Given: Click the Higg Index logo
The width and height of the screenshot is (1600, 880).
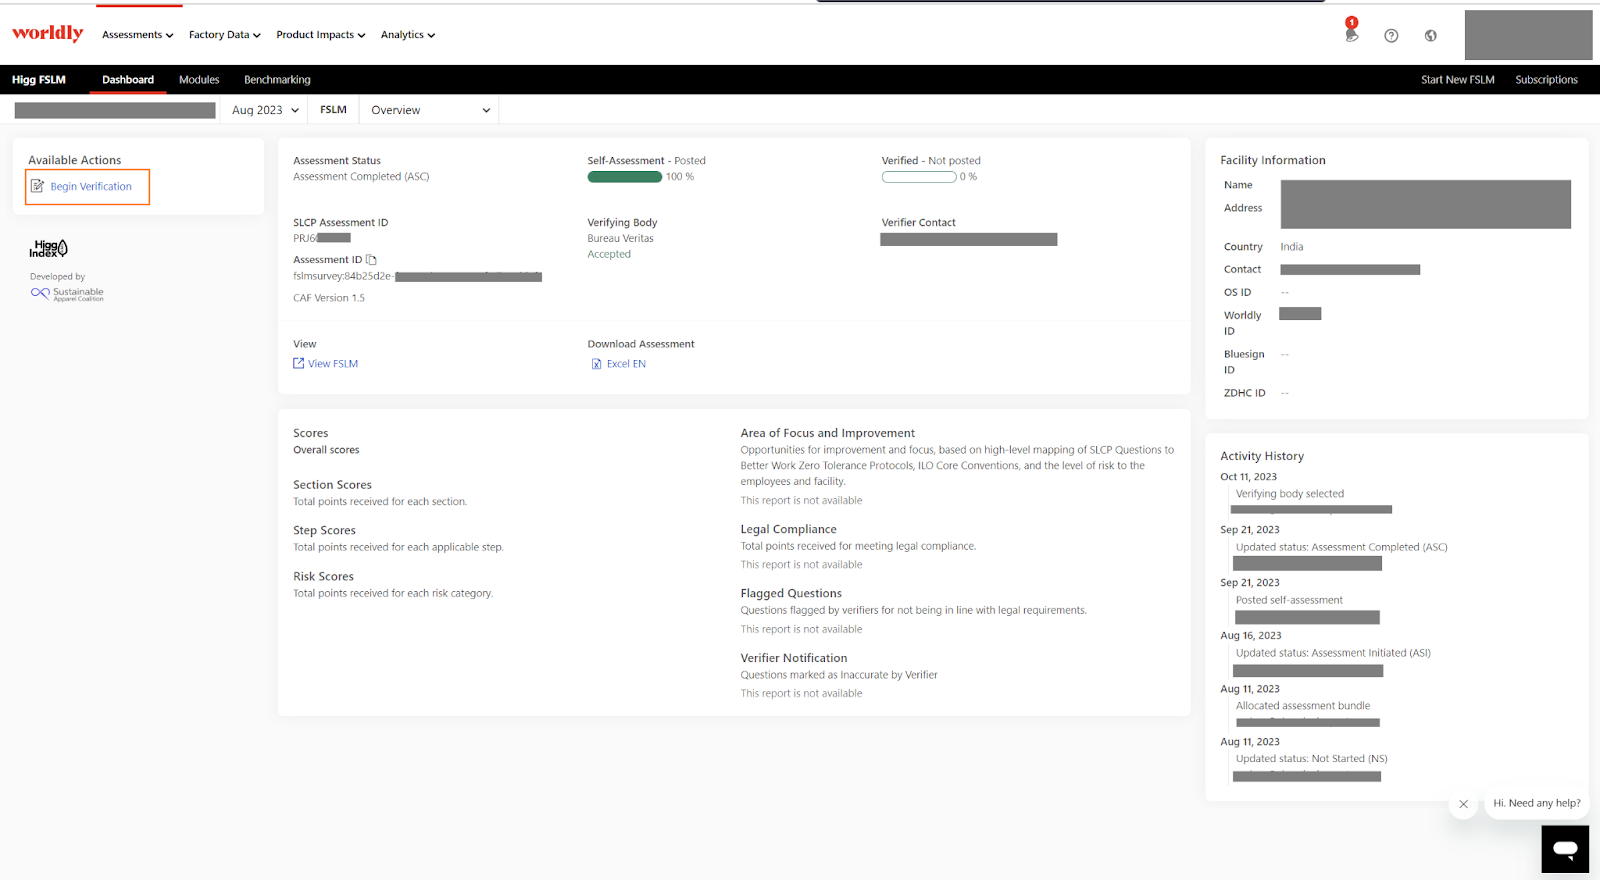Looking at the screenshot, I should point(48,248).
